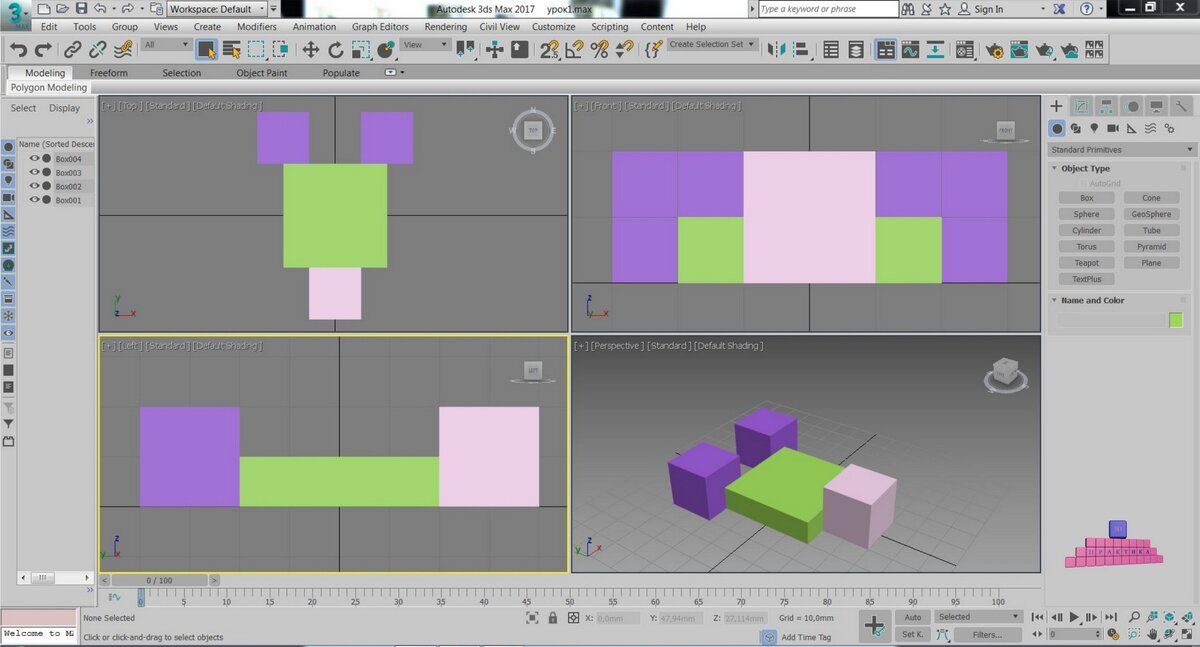Click the green object color swatch
Viewport: 1200px width, 647px height.
[x=1176, y=320]
